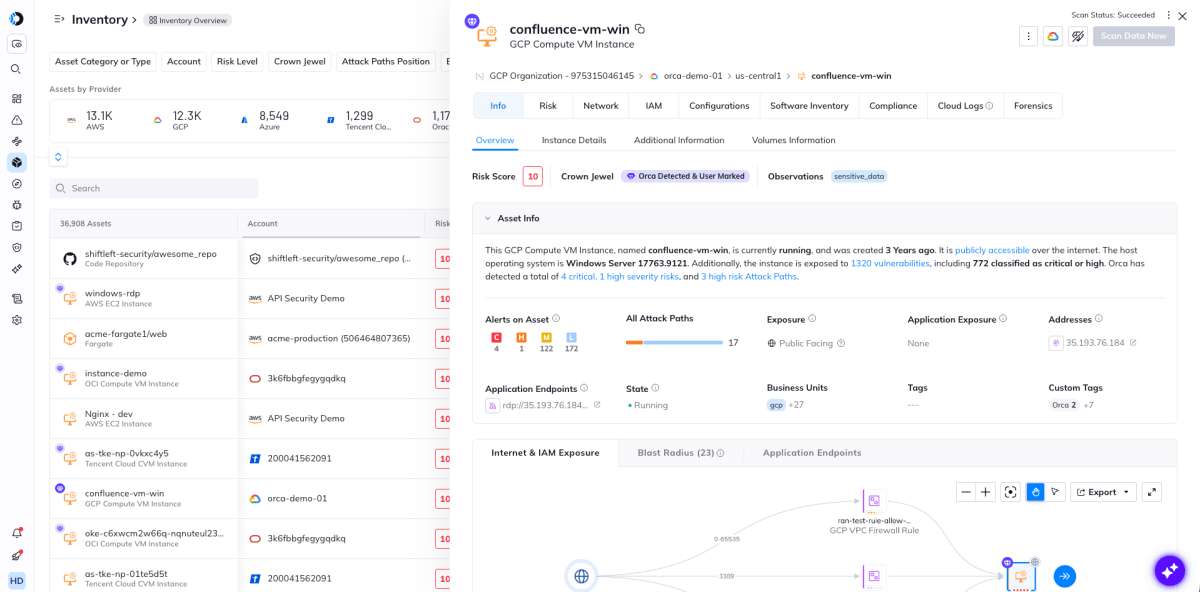1200x592 pixels.
Task: Click the Inventory Overview chip
Action: pos(187,20)
